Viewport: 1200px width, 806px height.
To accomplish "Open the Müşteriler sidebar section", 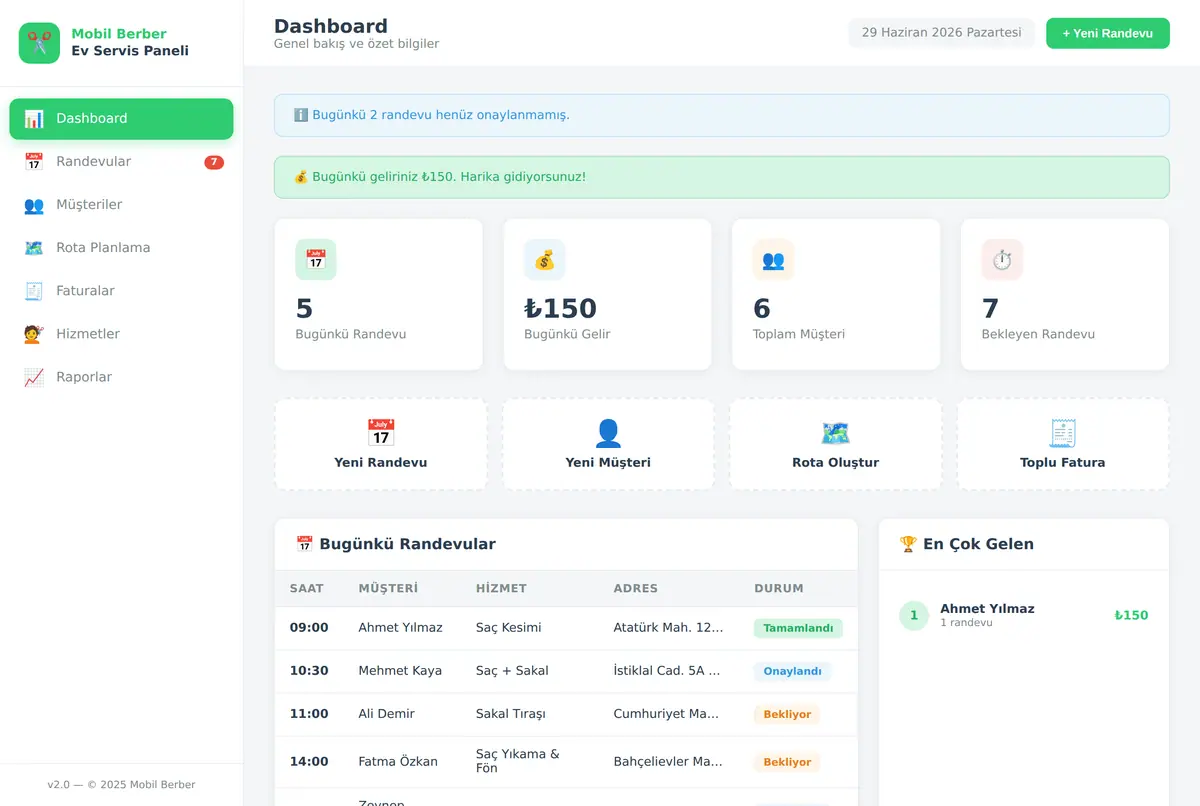I will pos(121,205).
